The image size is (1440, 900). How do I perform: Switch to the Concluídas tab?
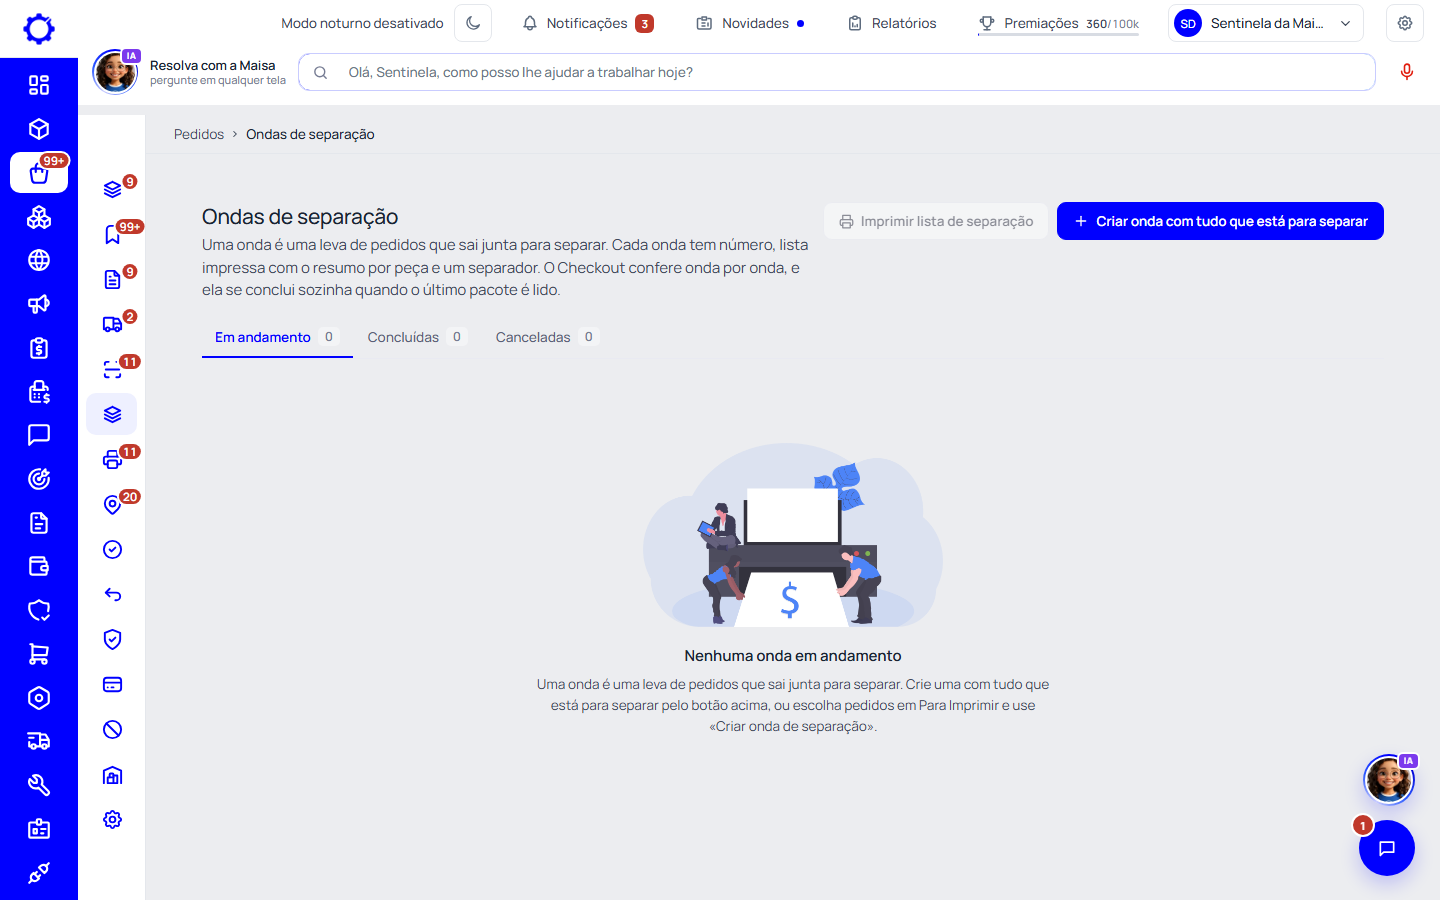point(416,337)
